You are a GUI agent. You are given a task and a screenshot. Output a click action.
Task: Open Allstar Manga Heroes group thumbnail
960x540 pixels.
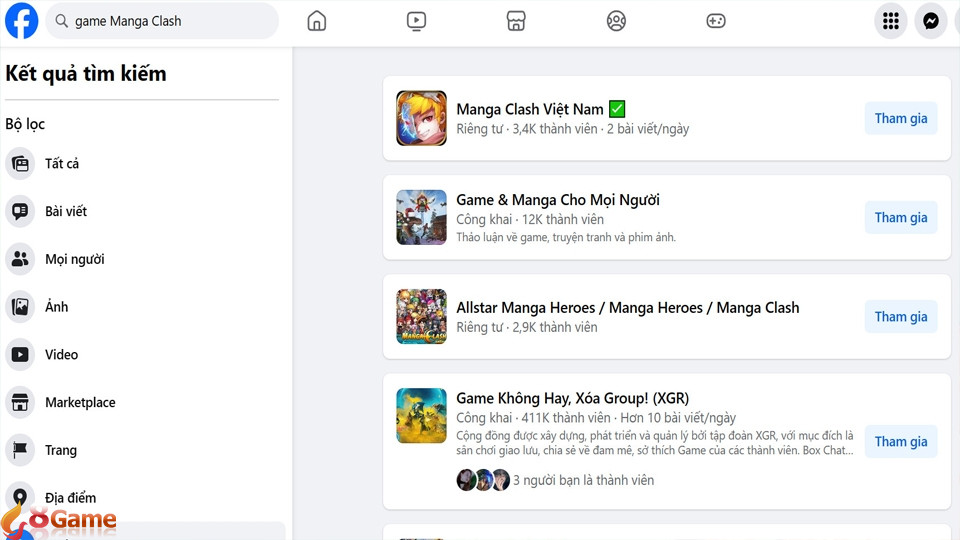(421, 317)
